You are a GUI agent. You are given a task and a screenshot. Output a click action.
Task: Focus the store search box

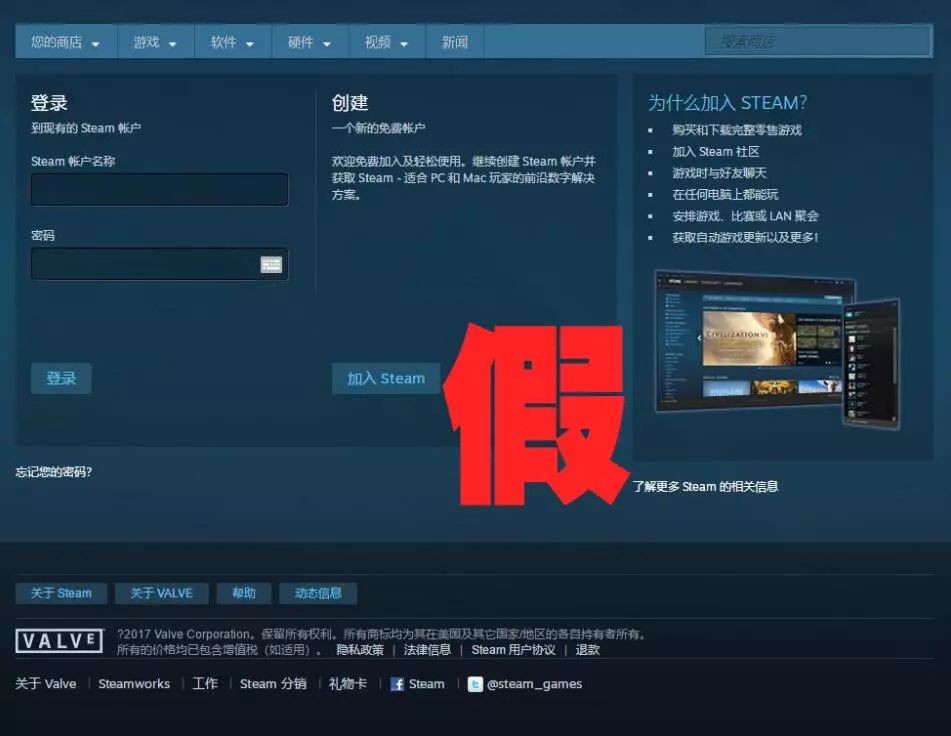click(x=818, y=41)
